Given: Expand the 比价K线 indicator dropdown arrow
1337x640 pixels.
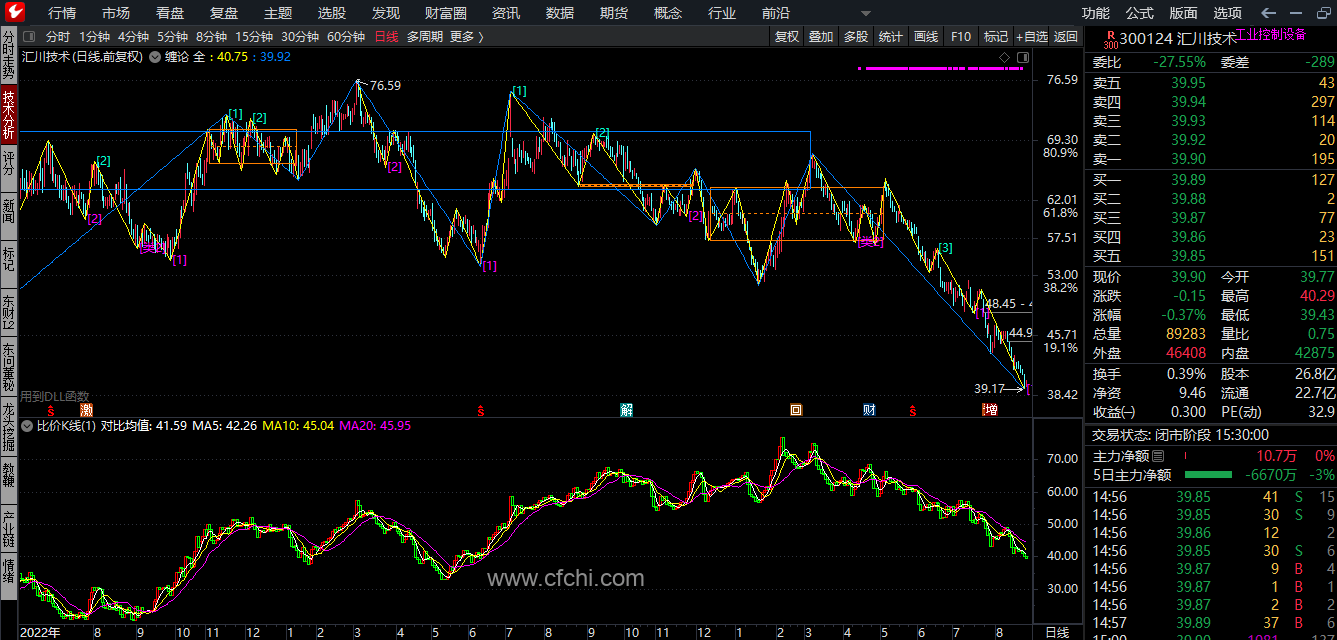Looking at the screenshot, I should tap(27, 426).
